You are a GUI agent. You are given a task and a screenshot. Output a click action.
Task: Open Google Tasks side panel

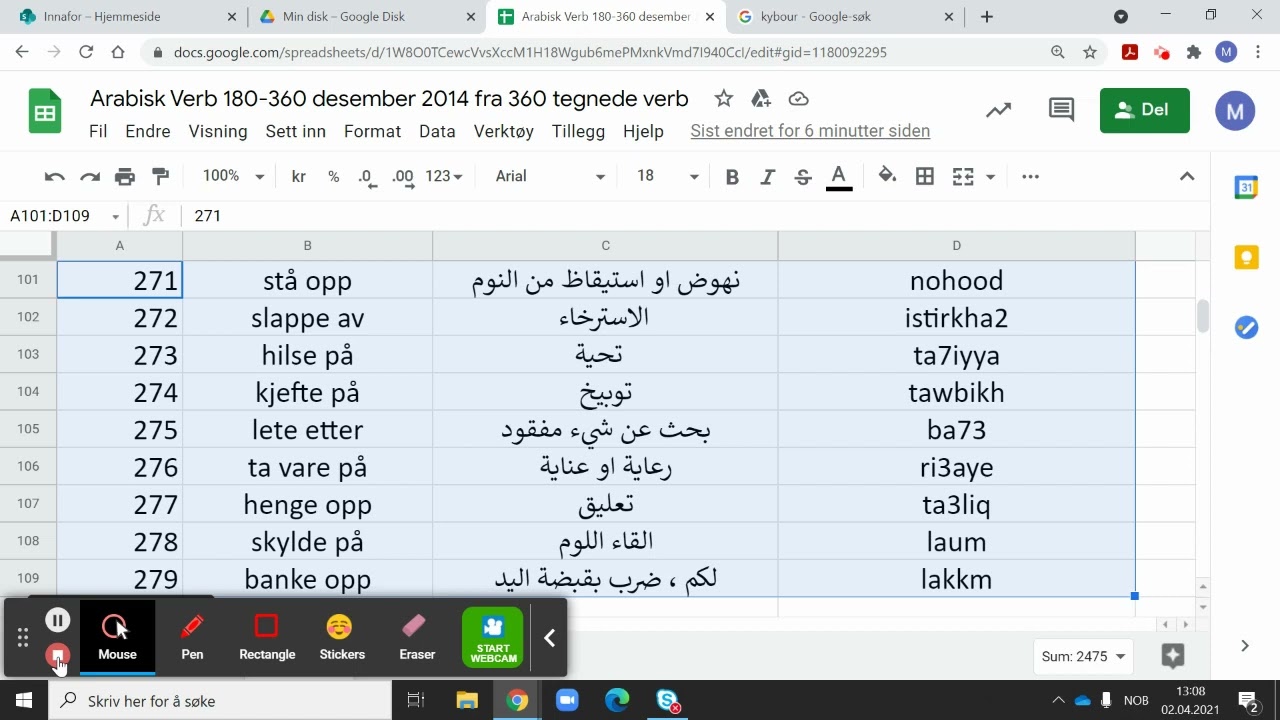[1246, 327]
